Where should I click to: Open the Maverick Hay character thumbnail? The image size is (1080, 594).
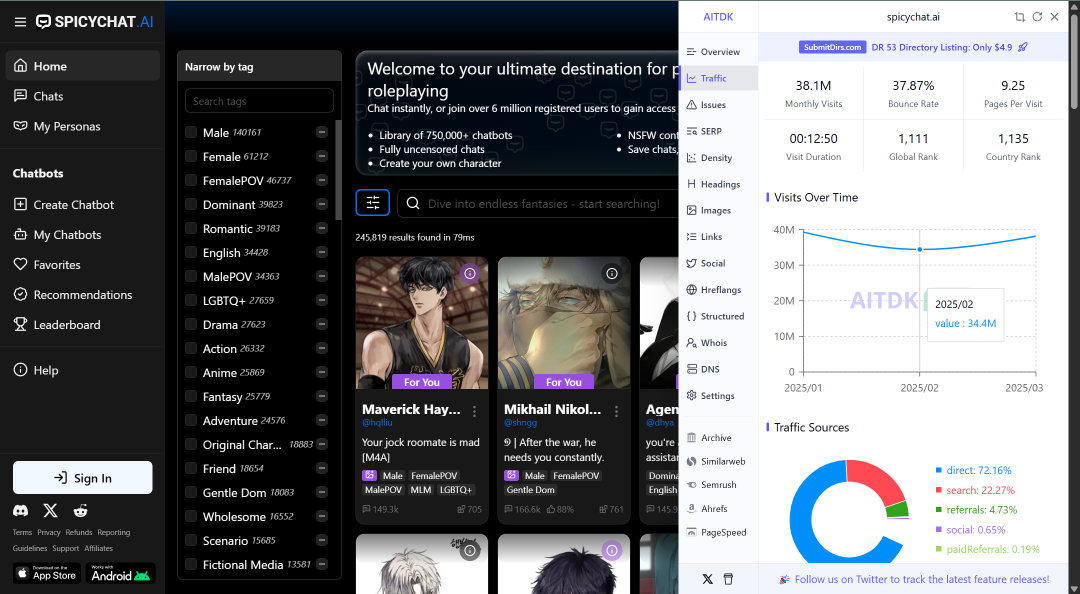[422, 323]
